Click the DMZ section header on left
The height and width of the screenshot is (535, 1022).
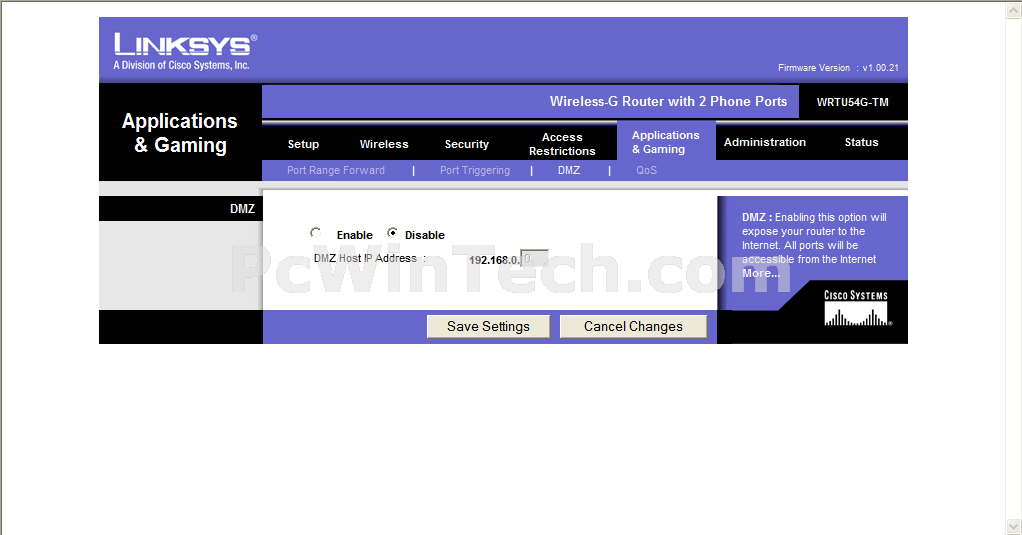click(242, 209)
